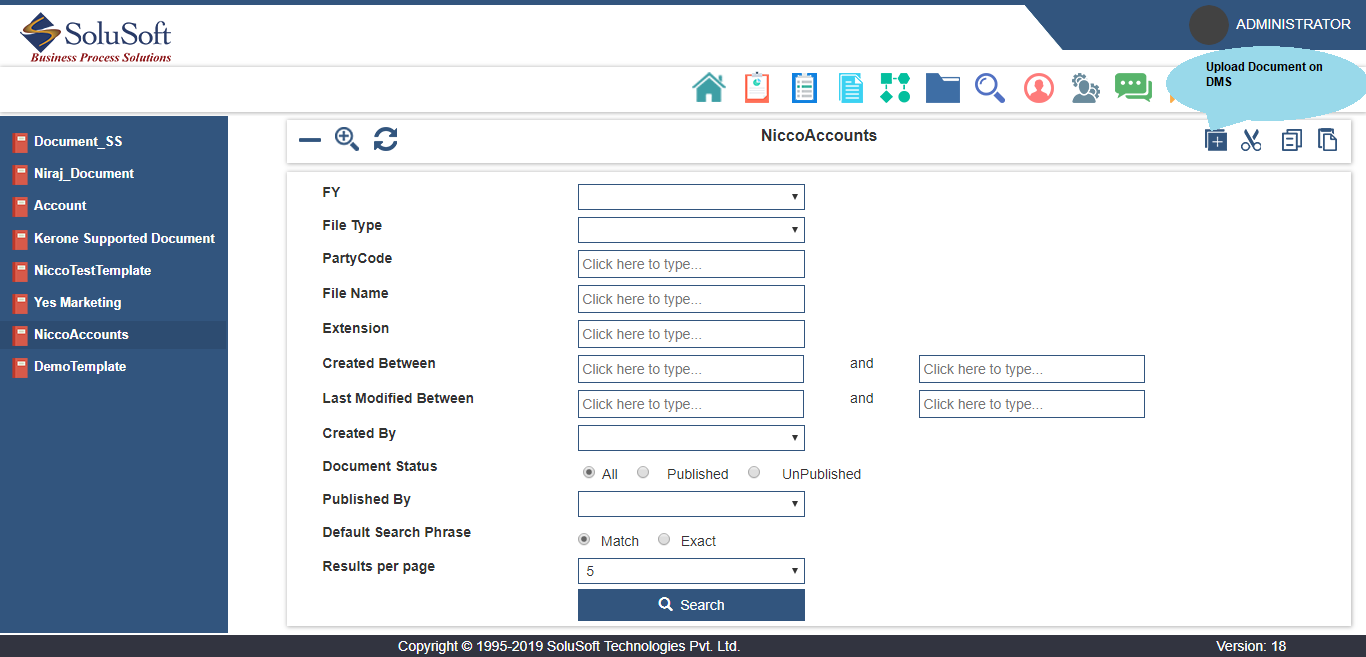
Task: Select the Published document status radio
Action: pyautogui.click(x=643, y=473)
